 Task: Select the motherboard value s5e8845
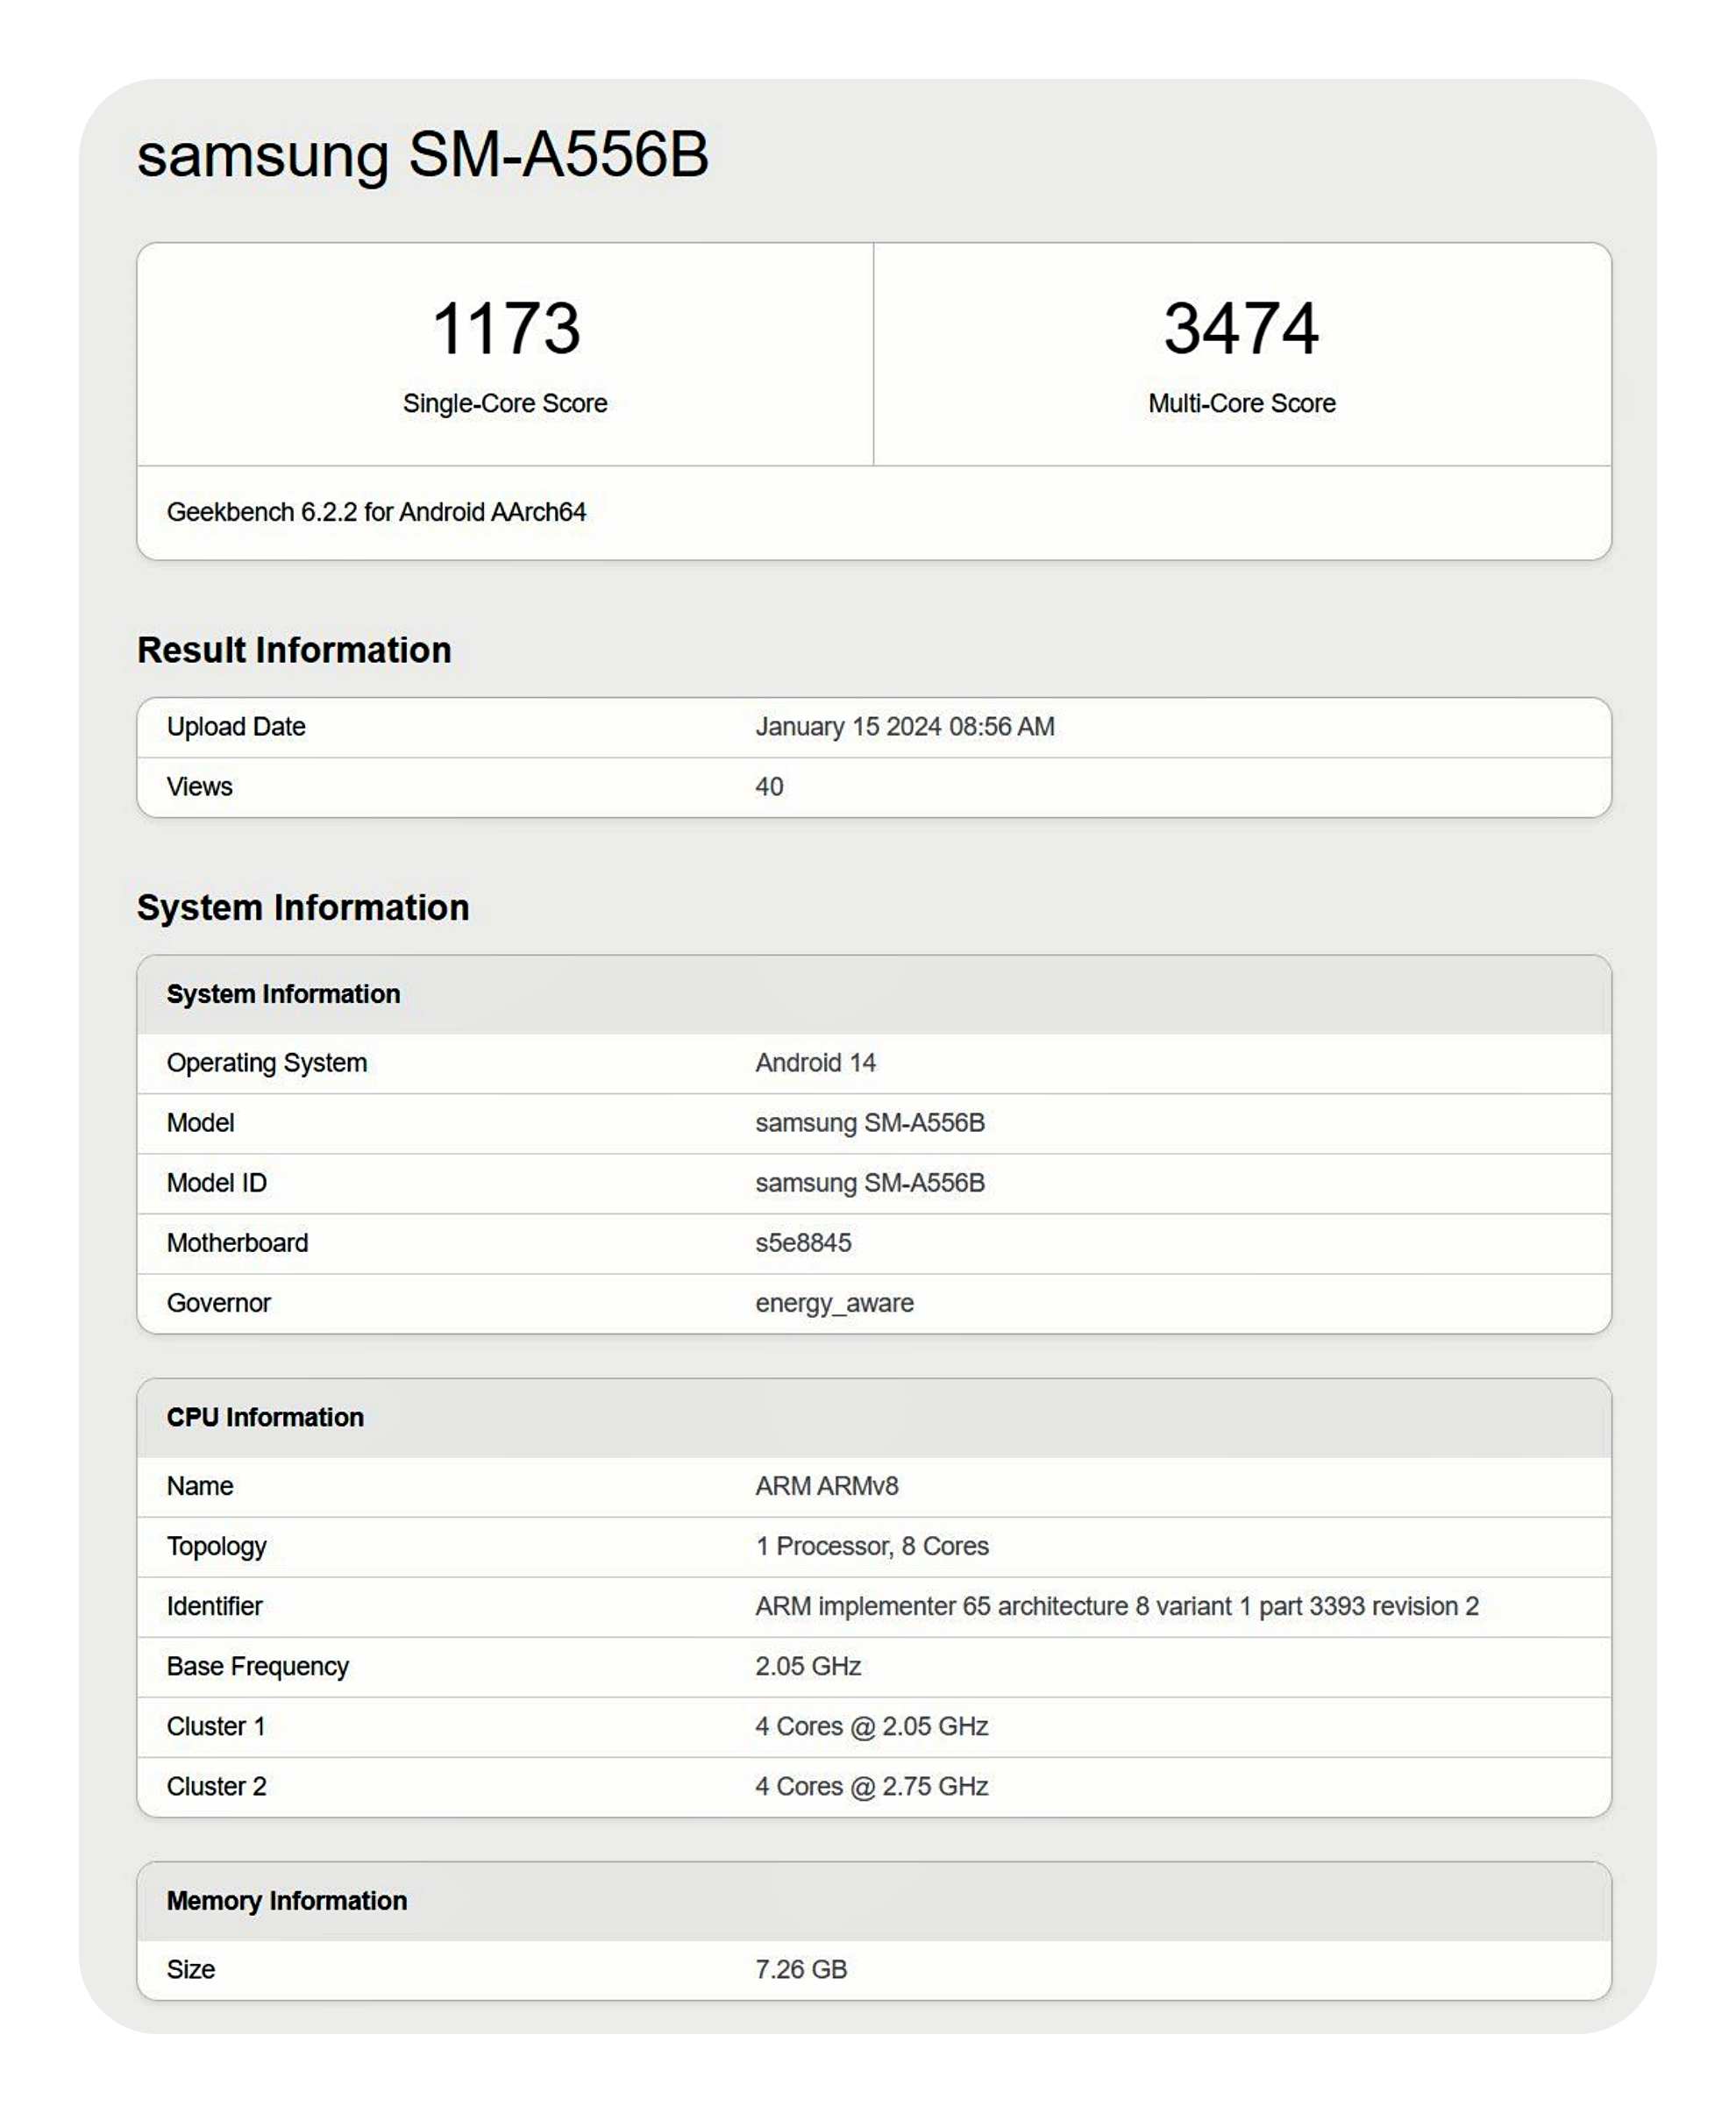(803, 1243)
